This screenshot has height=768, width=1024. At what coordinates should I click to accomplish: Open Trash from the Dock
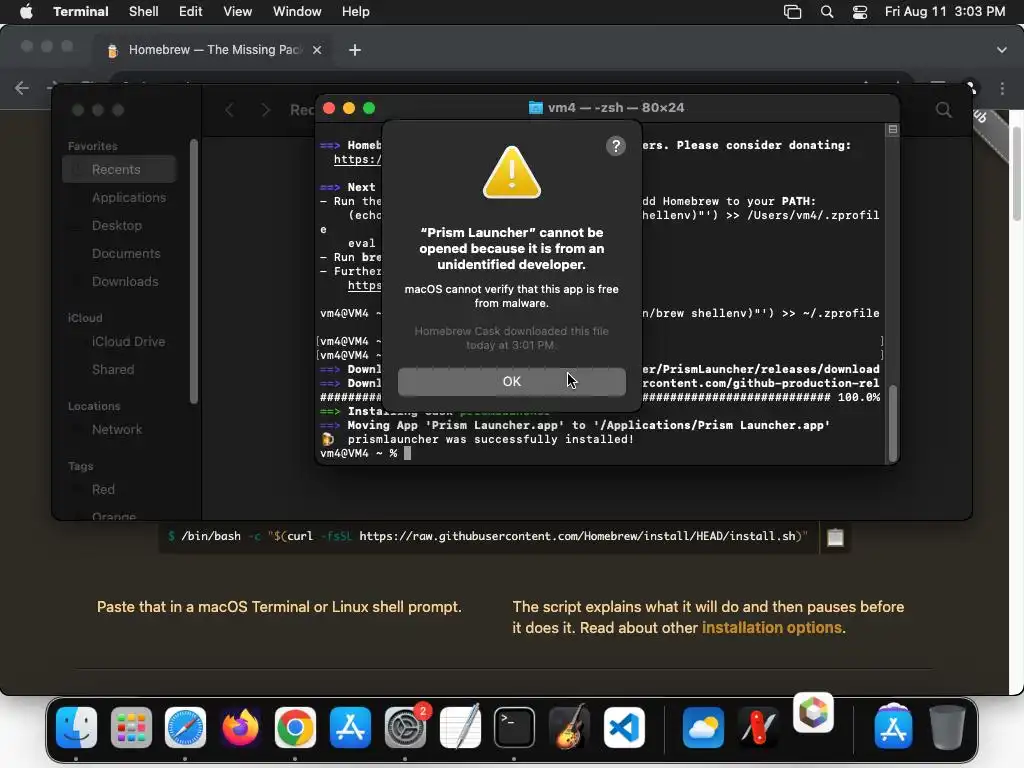(x=947, y=728)
